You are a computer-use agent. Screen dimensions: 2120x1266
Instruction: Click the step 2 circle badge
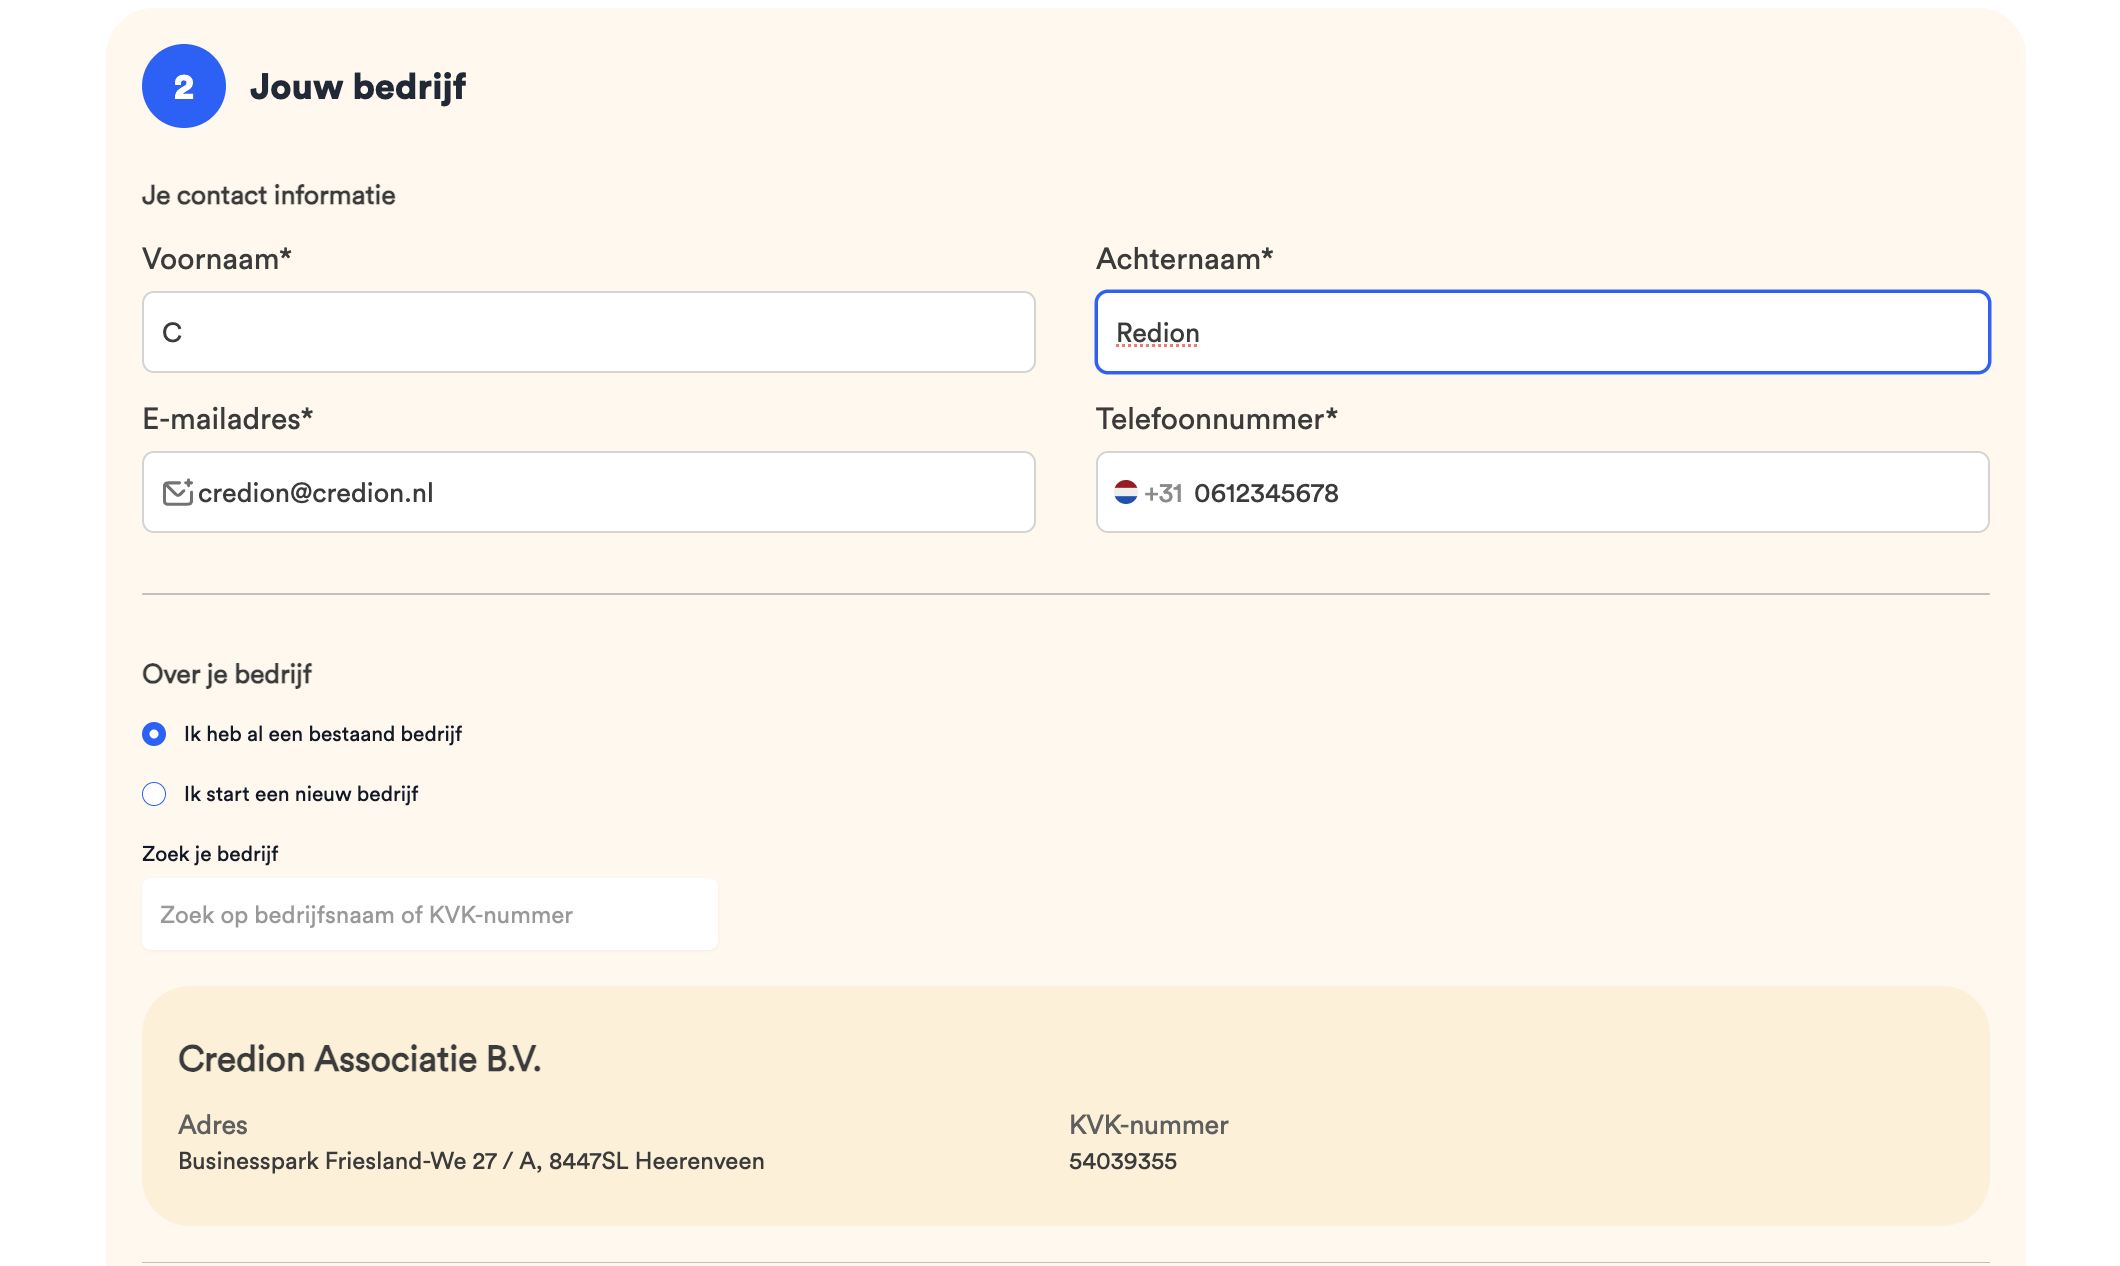(184, 86)
